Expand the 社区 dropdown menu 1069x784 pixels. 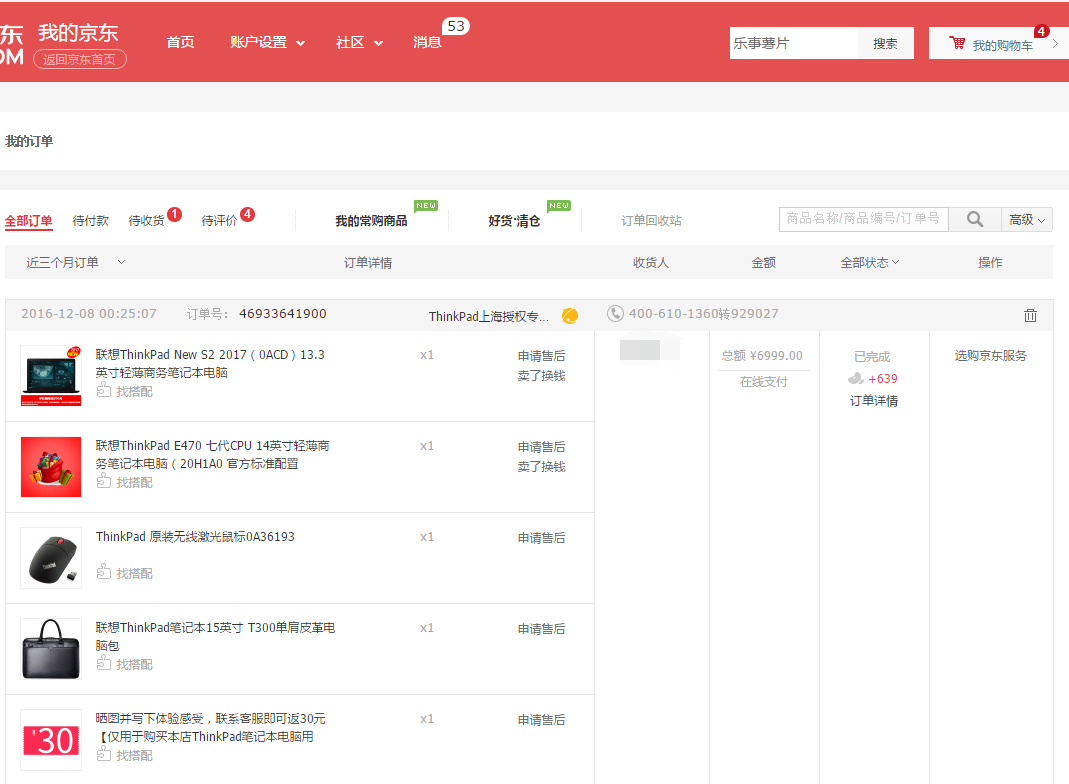pos(359,42)
